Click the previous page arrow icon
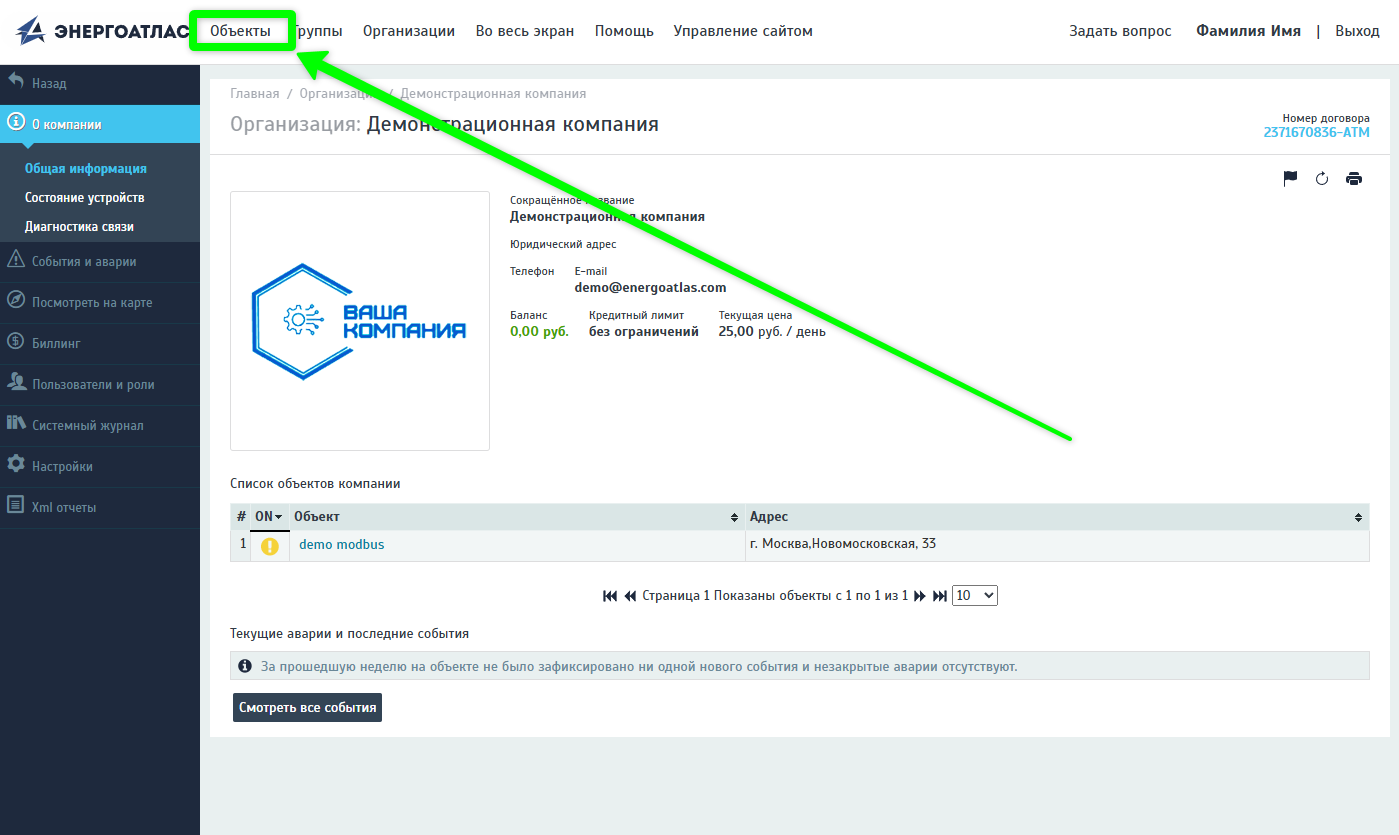This screenshot has width=1399, height=835. coord(630,596)
